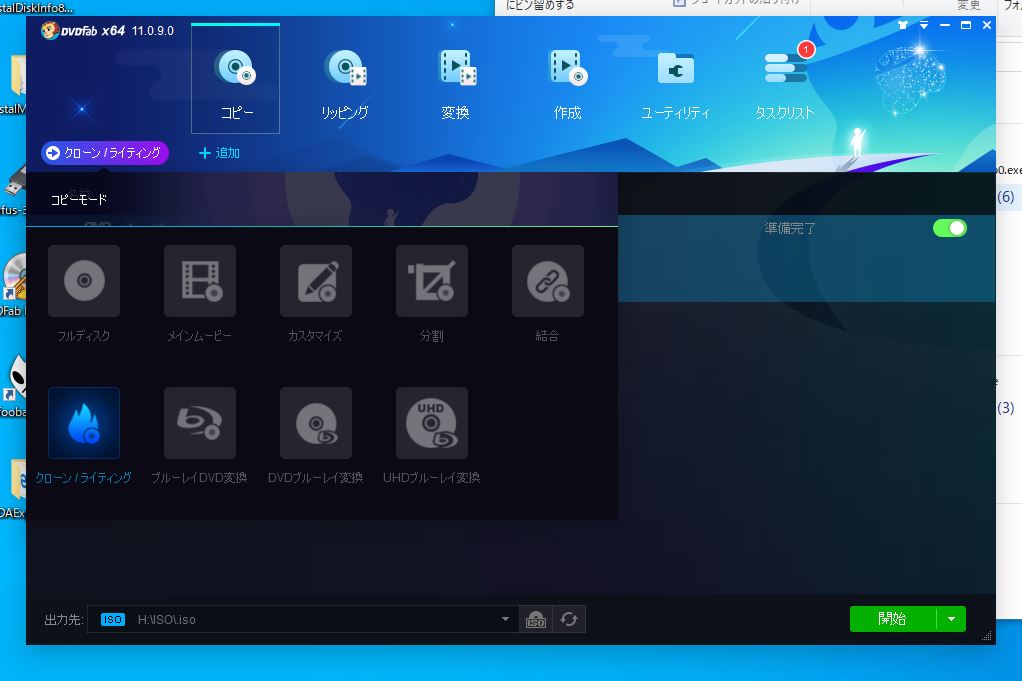This screenshot has height=681, width=1022.
Task: Click the 追加 (Add) source button
Action: click(219, 153)
